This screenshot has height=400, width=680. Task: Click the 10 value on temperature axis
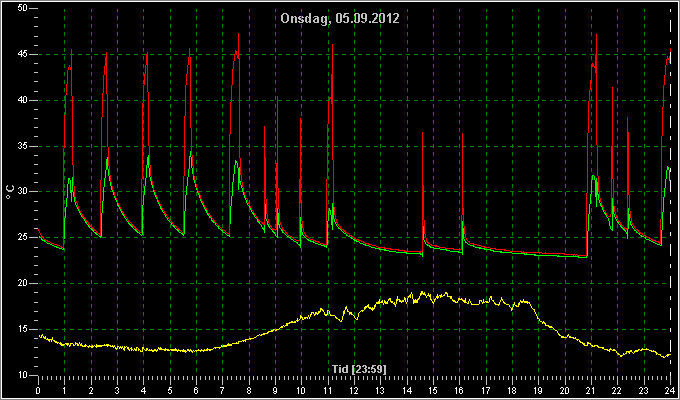[x=23, y=375]
